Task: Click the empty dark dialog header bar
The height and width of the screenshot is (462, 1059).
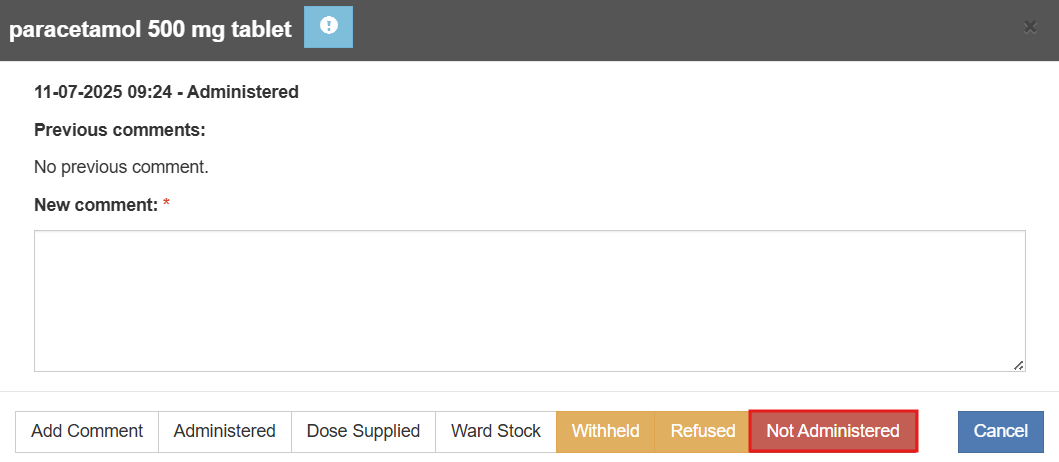Action: pyautogui.click(x=680, y=29)
